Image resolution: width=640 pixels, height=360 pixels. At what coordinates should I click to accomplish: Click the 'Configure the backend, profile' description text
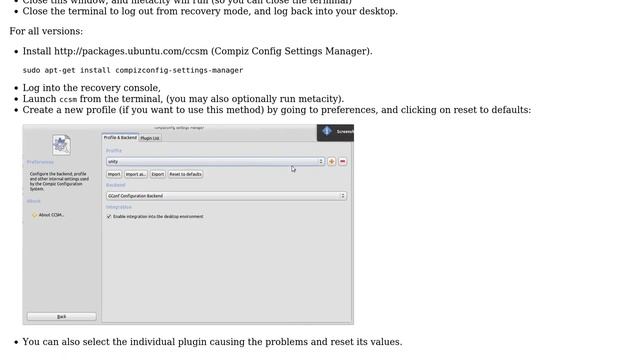[59, 181]
